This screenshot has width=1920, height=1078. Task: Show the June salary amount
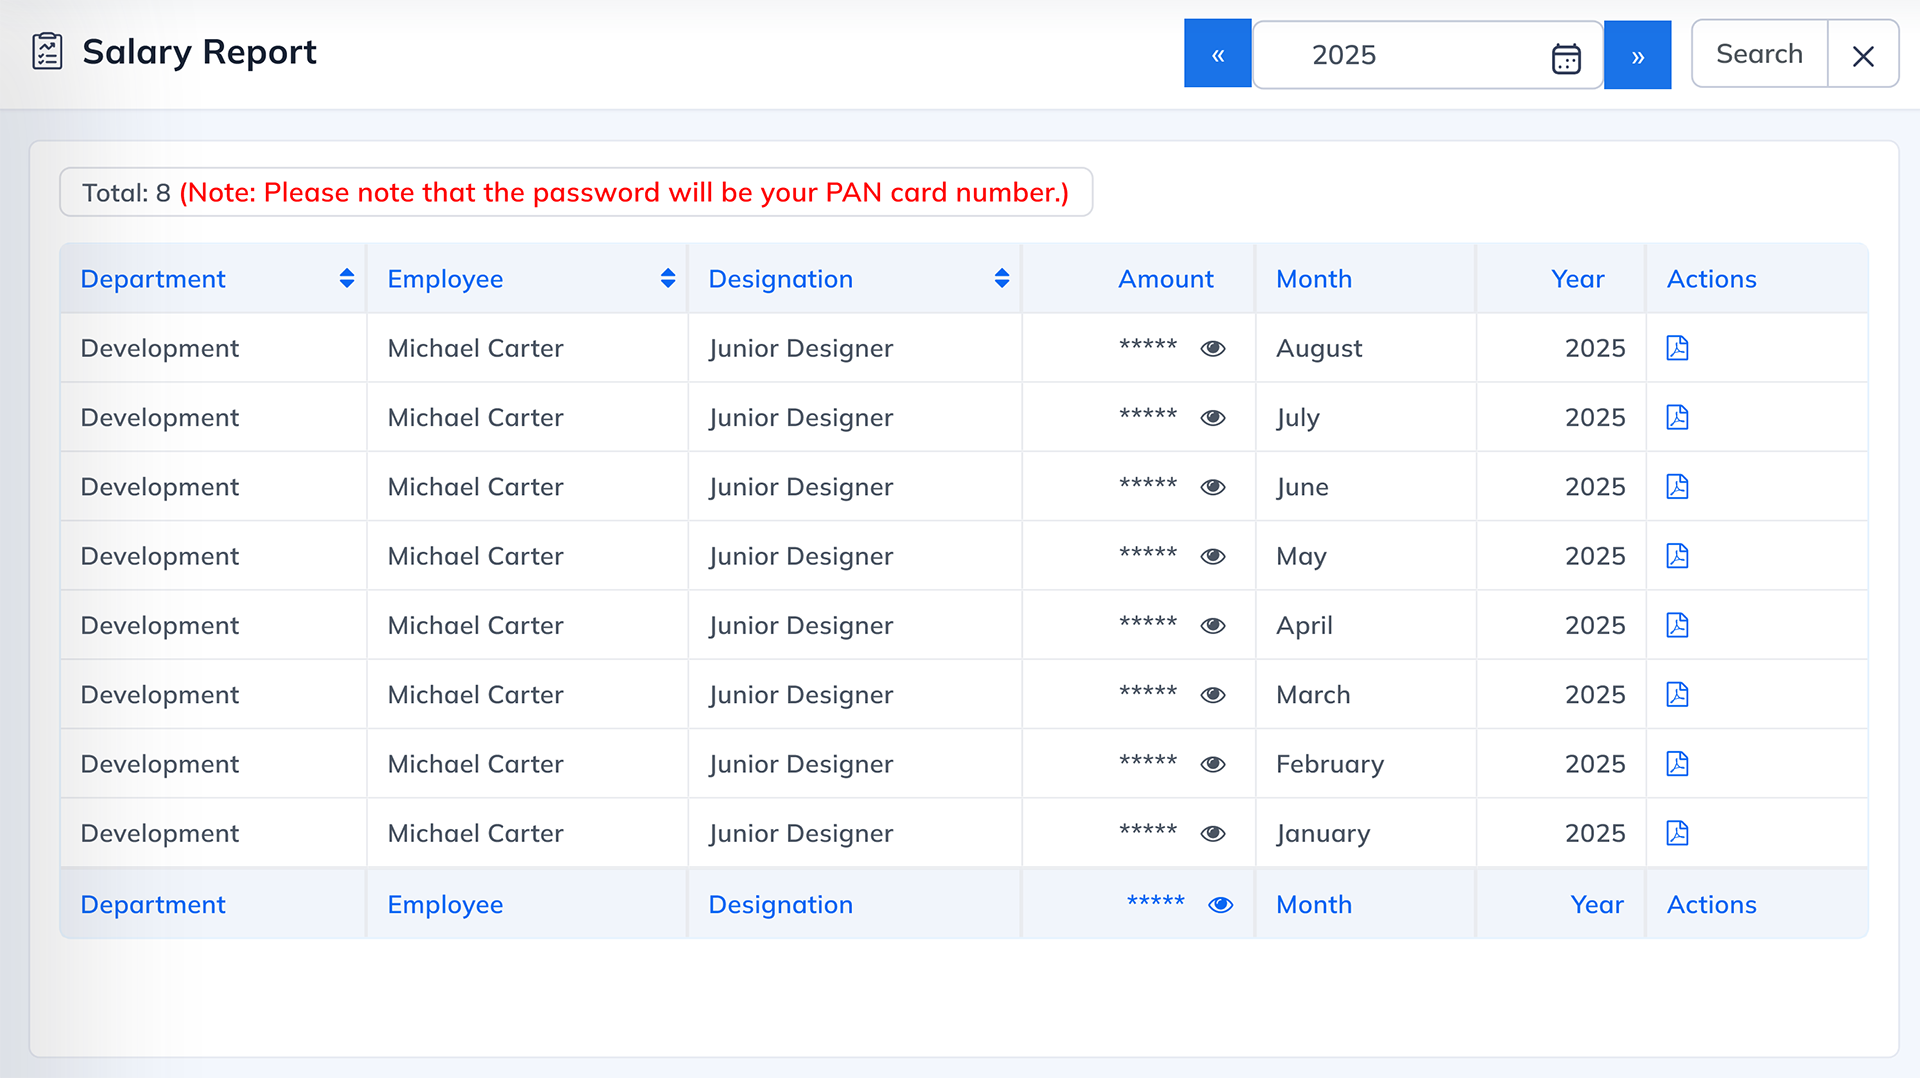pyautogui.click(x=1213, y=487)
